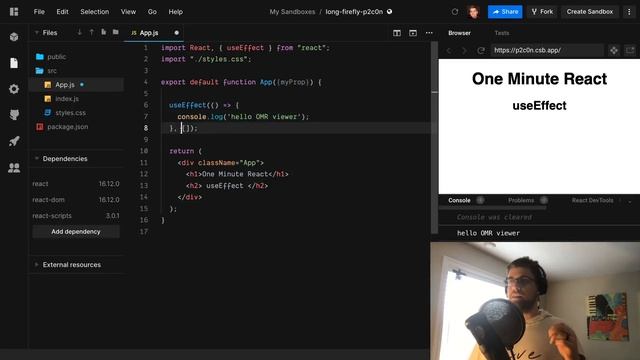The width and height of the screenshot is (640, 360).
Task: Switch to the Browser tab
Action: click(x=460, y=33)
